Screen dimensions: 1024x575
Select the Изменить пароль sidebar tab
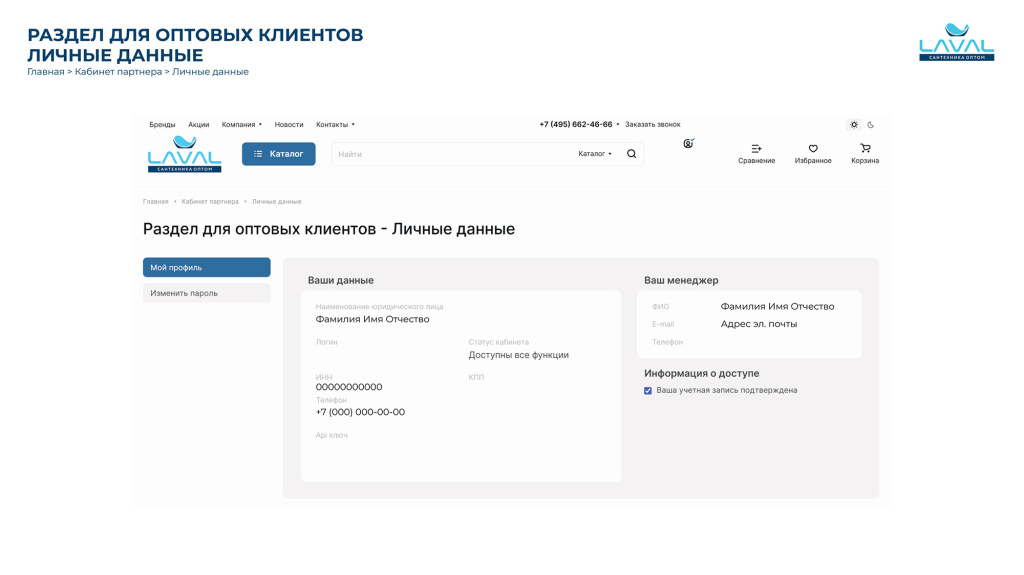pyautogui.click(x=206, y=293)
